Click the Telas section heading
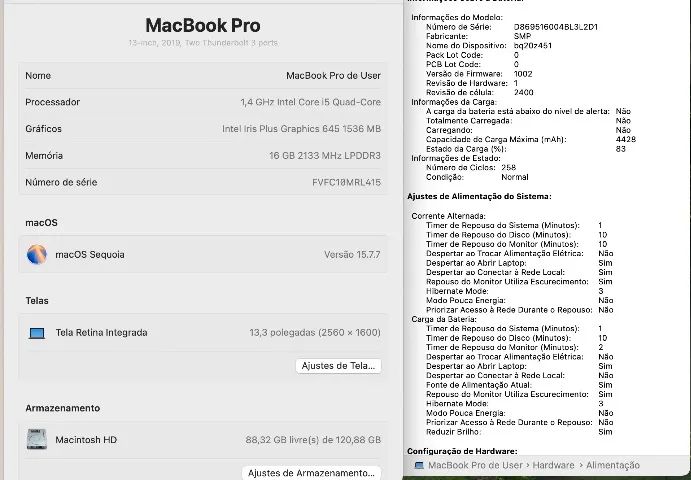Image resolution: width=691 pixels, height=480 pixels. point(37,301)
